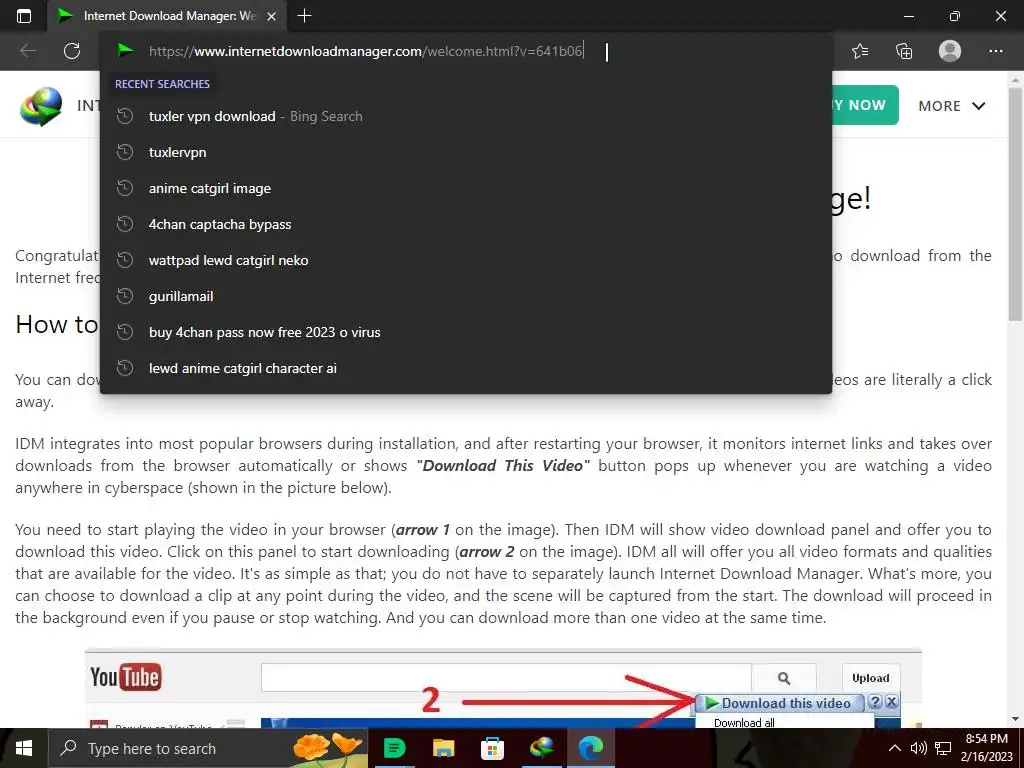1024x768 pixels.
Task: Refresh the current page
Action: tap(72, 51)
